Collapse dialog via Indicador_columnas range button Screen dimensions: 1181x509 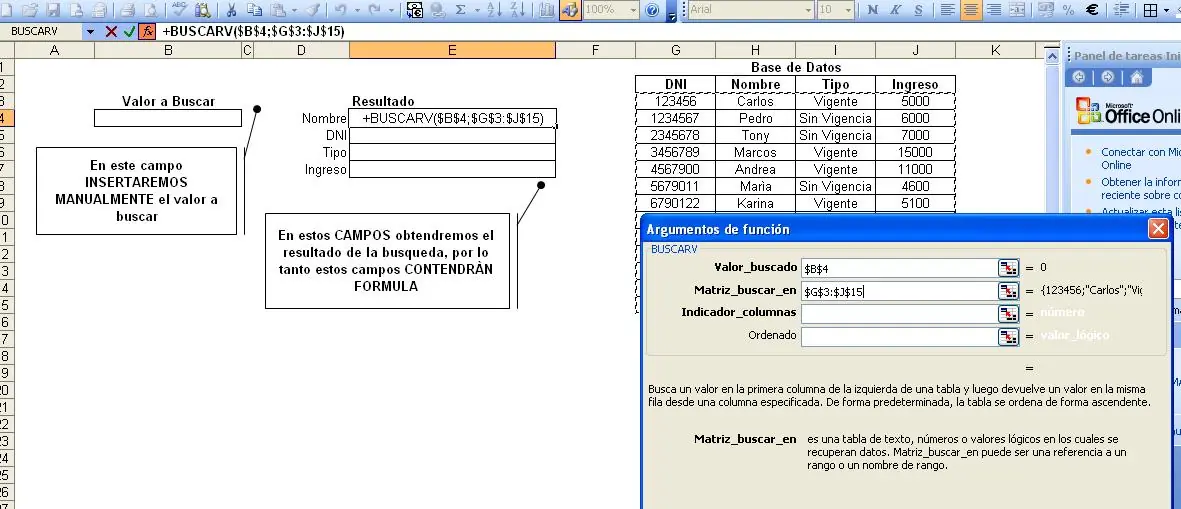[x=1008, y=313]
